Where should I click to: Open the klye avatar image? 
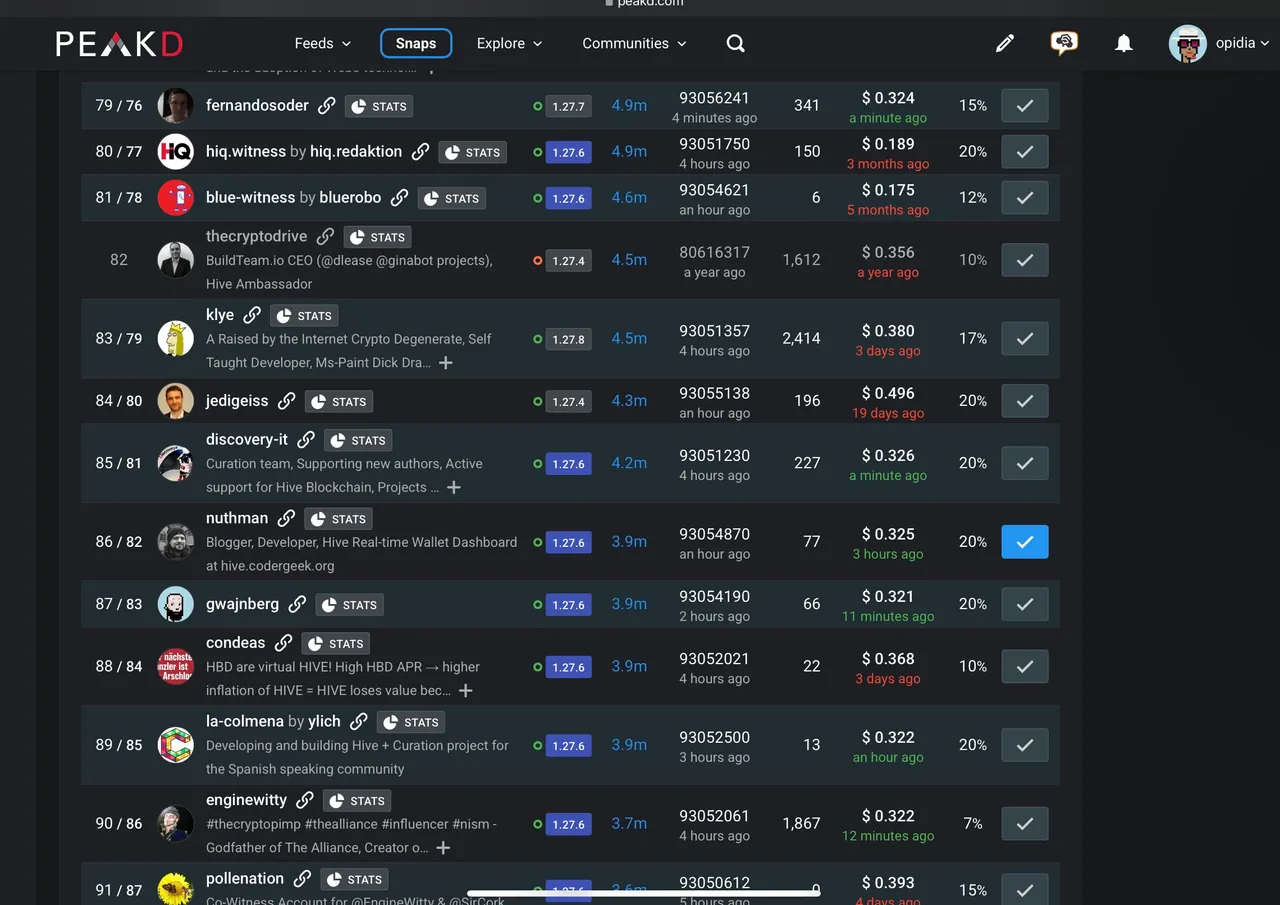(176, 338)
